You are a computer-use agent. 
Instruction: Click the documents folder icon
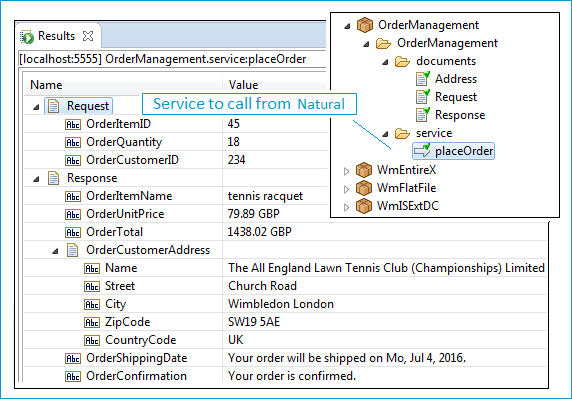[x=402, y=61]
